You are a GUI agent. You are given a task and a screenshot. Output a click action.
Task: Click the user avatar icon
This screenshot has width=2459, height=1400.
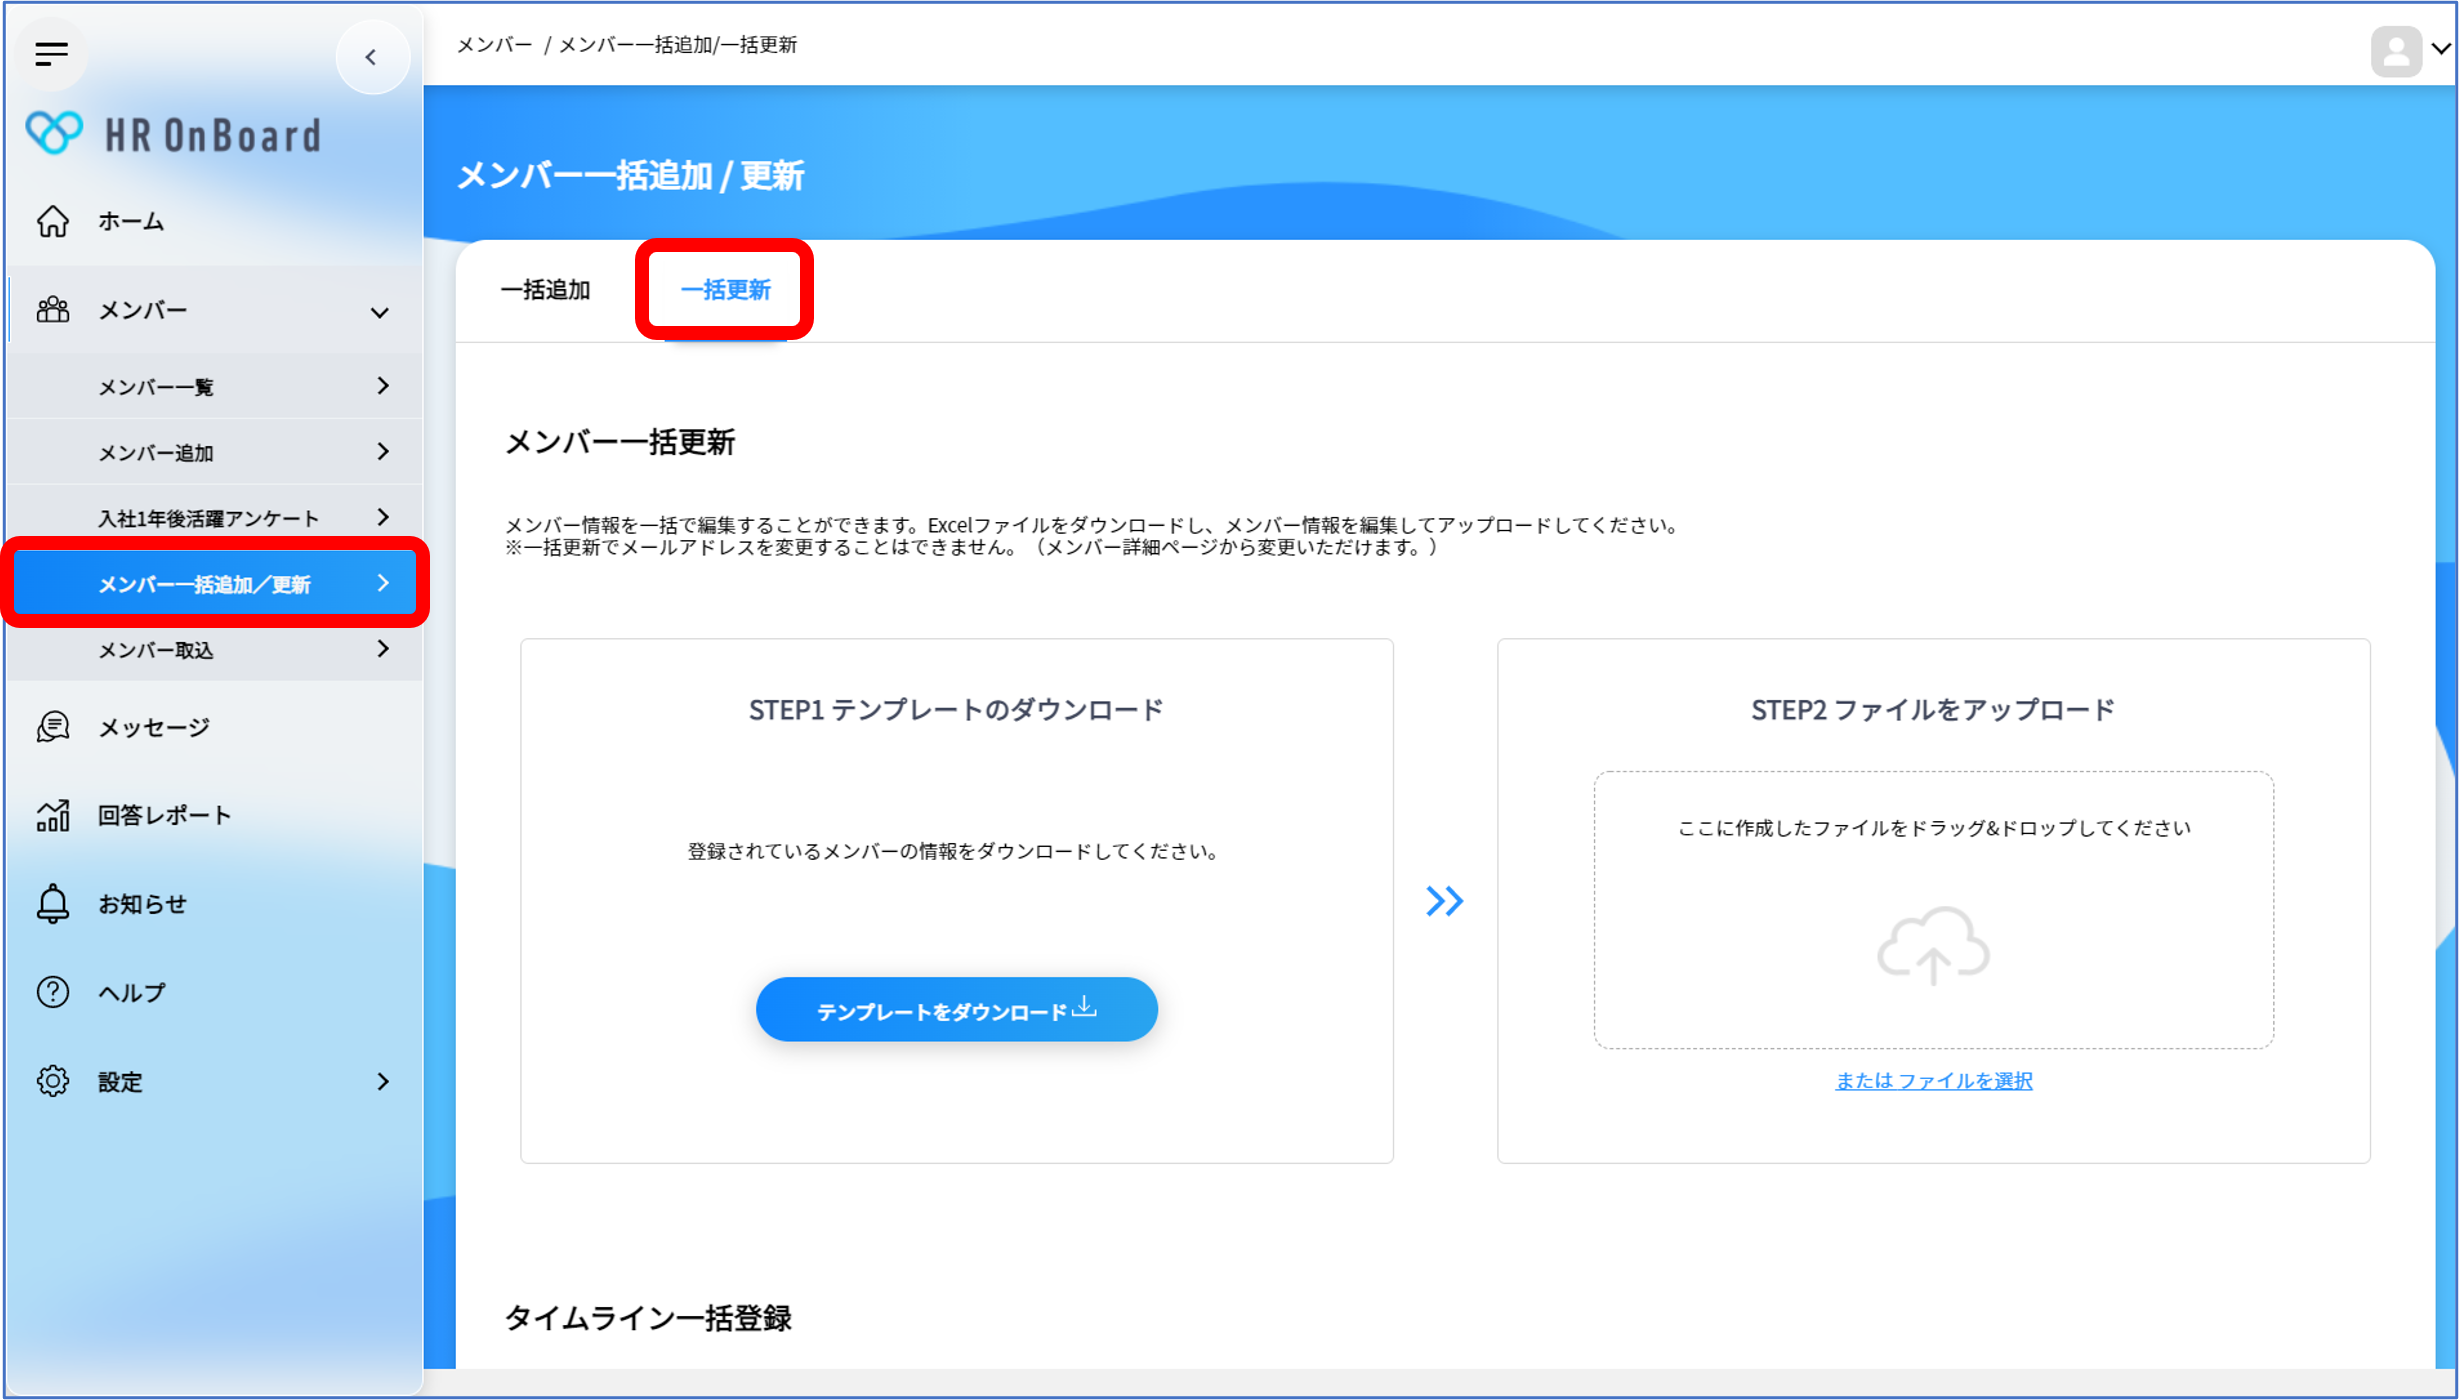click(x=2395, y=50)
